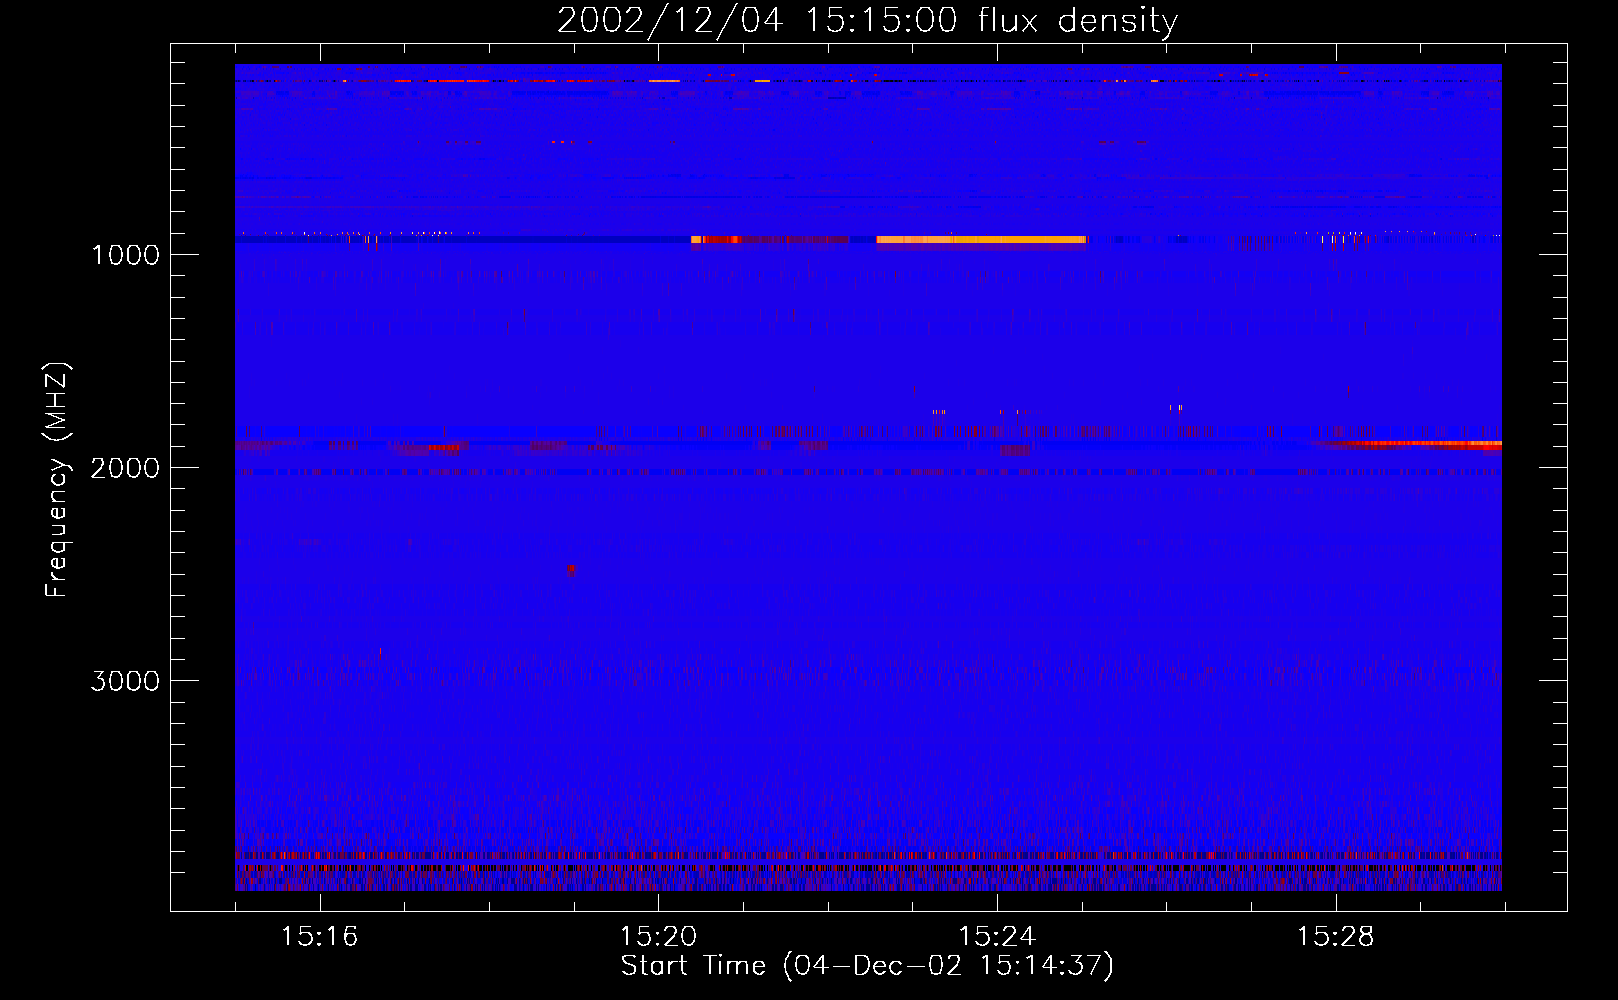Screen dimensions: 1618x1000
Task: Click the 1000 frequency tick label
Action: 126,255
